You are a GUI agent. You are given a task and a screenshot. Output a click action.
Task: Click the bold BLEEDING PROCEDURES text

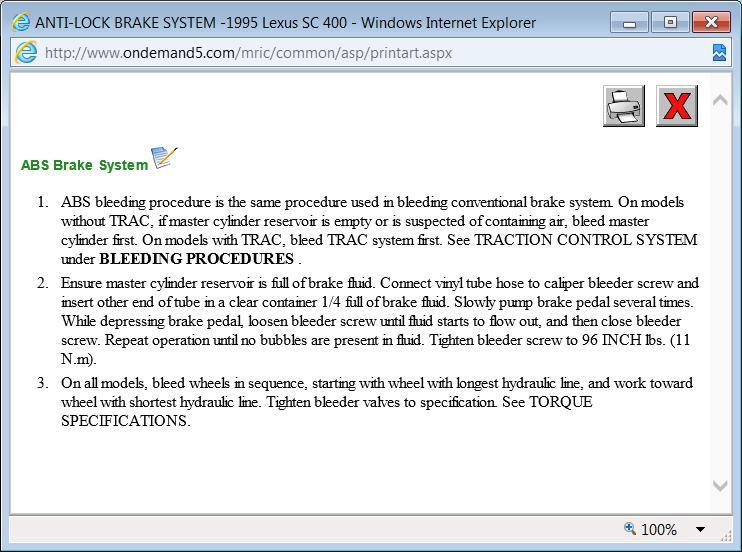click(196, 259)
